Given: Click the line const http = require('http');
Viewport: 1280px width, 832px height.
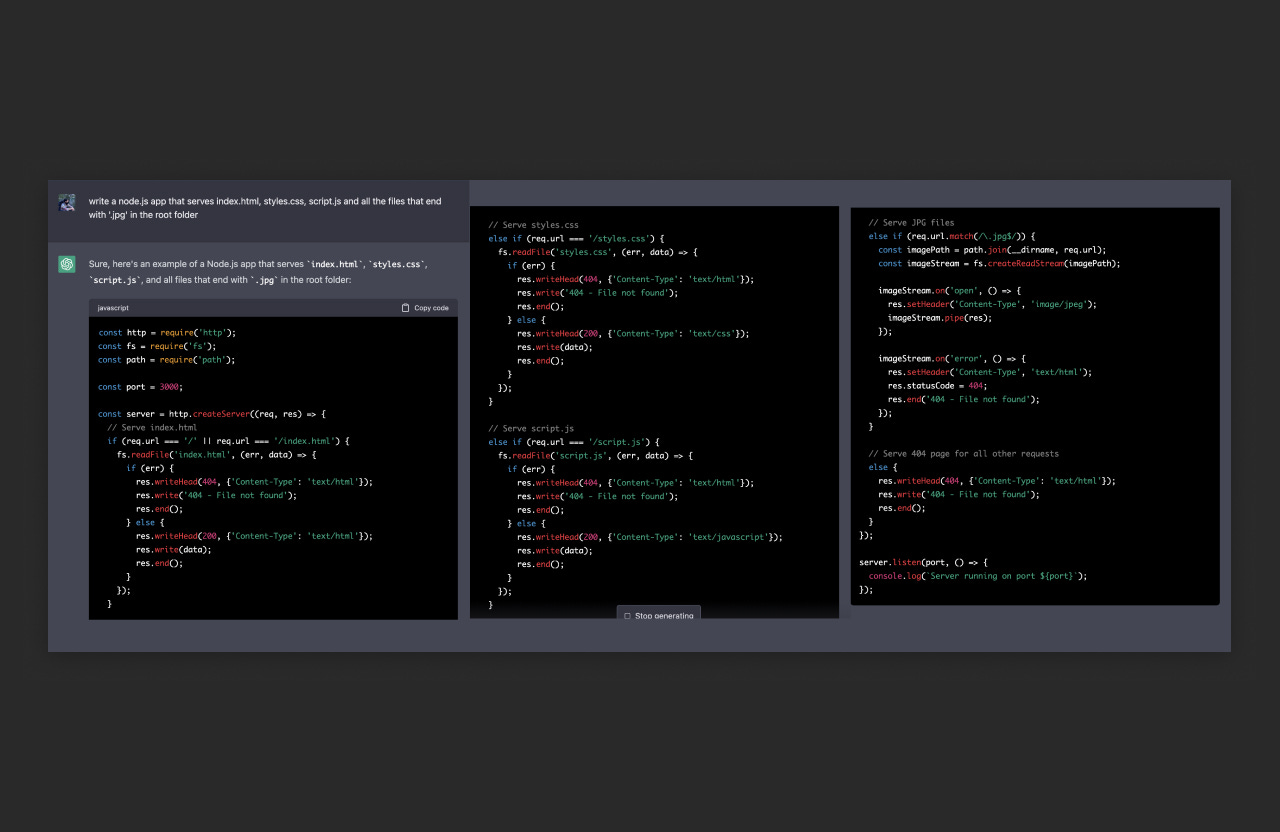Looking at the screenshot, I should click(167, 332).
